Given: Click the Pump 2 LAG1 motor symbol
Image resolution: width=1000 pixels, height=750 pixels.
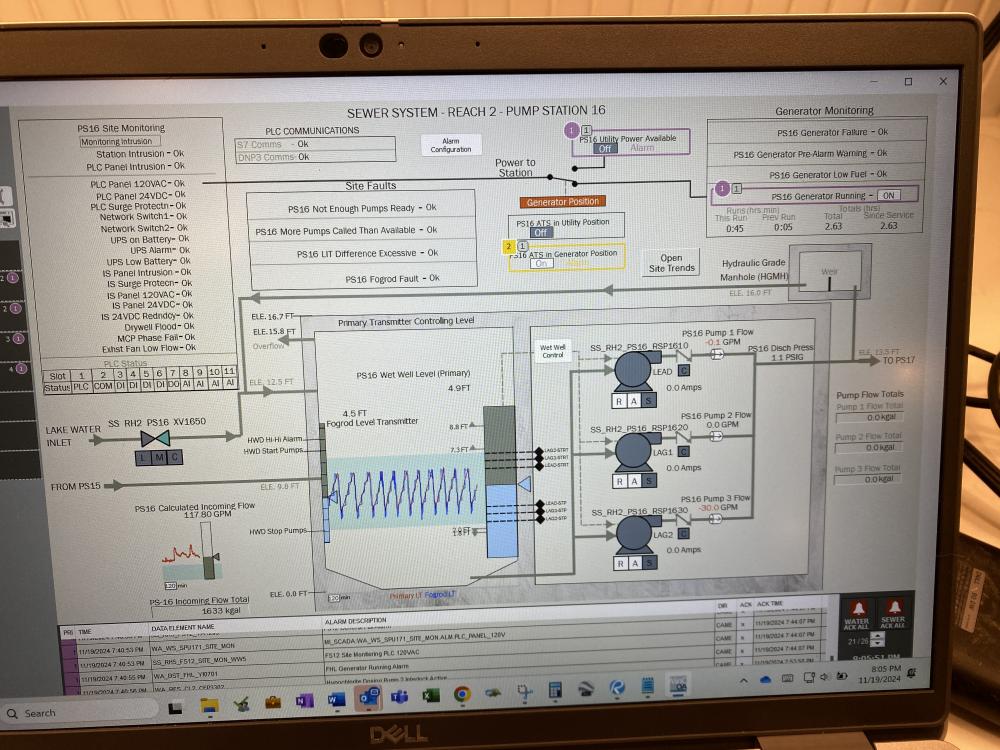Looking at the screenshot, I should click(632, 450).
